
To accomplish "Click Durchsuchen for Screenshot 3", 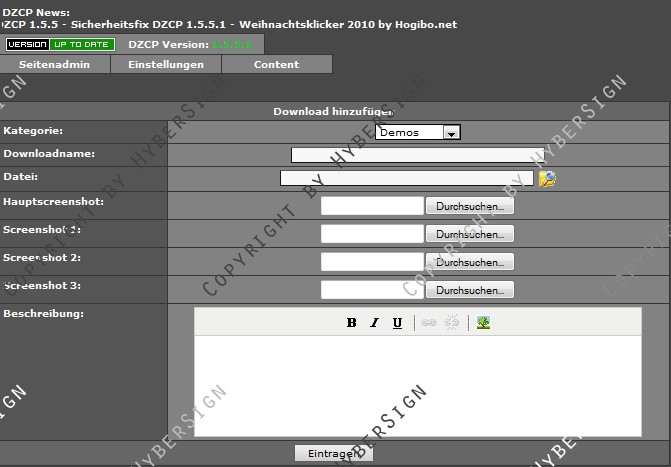I will pyautogui.click(x=469, y=290).
